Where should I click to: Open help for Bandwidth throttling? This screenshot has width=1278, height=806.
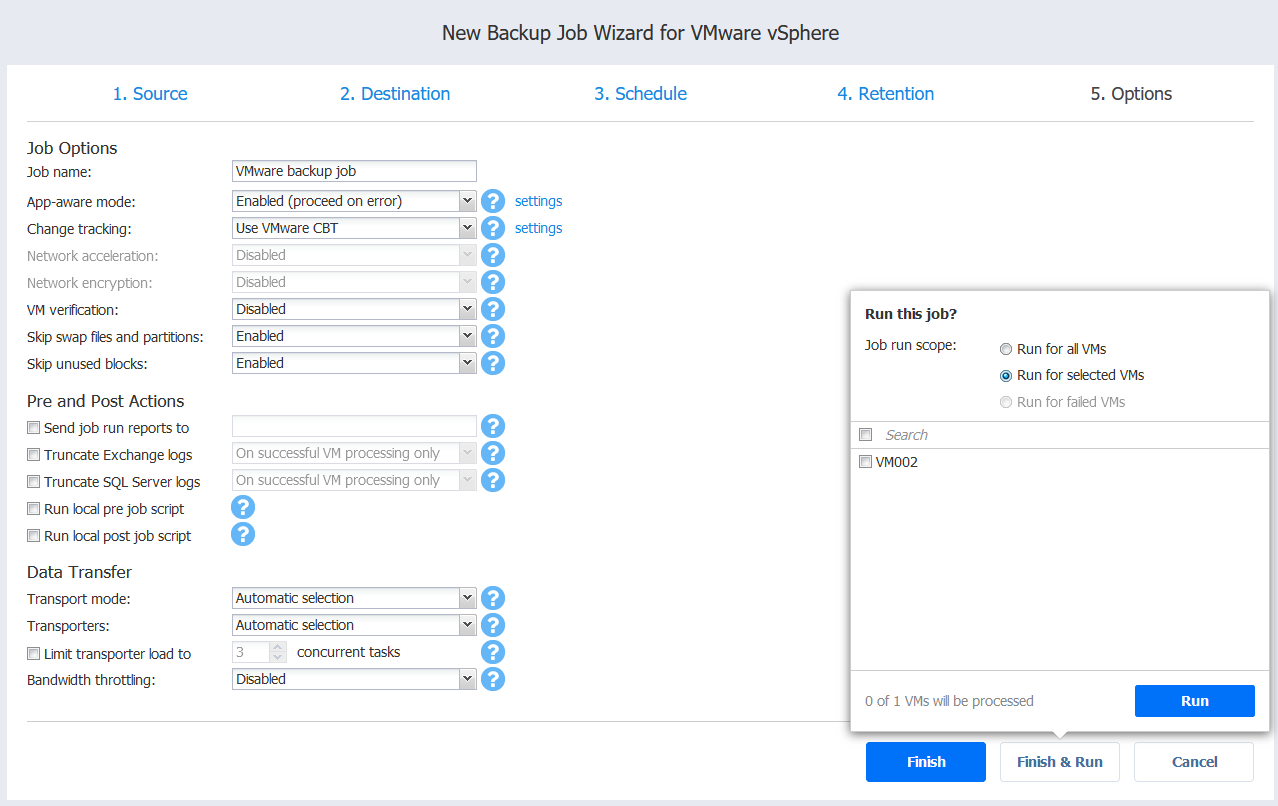tap(492, 679)
